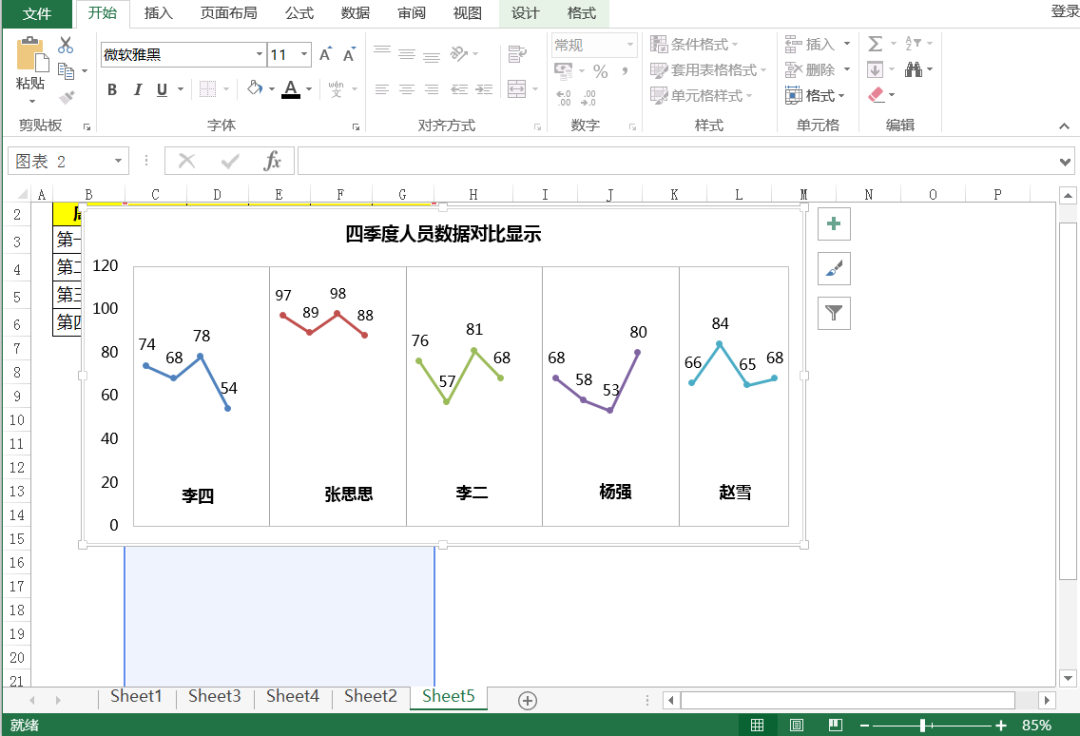
Task: Collapse the ribbon with the chevron
Action: pos(1064,126)
